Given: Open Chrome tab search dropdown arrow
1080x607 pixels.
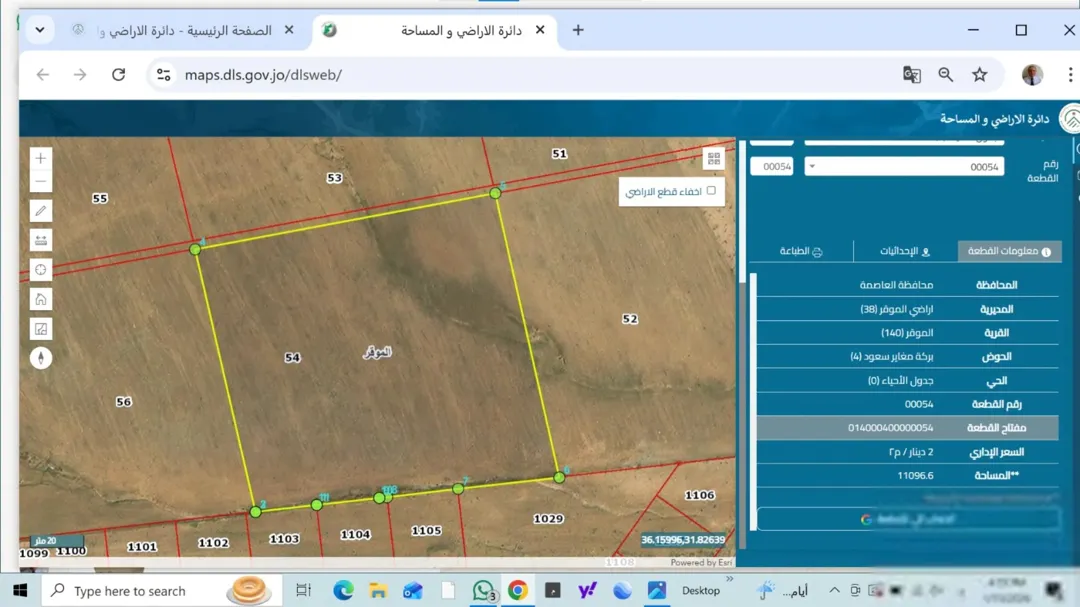Looking at the screenshot, I should click(40, 30).
